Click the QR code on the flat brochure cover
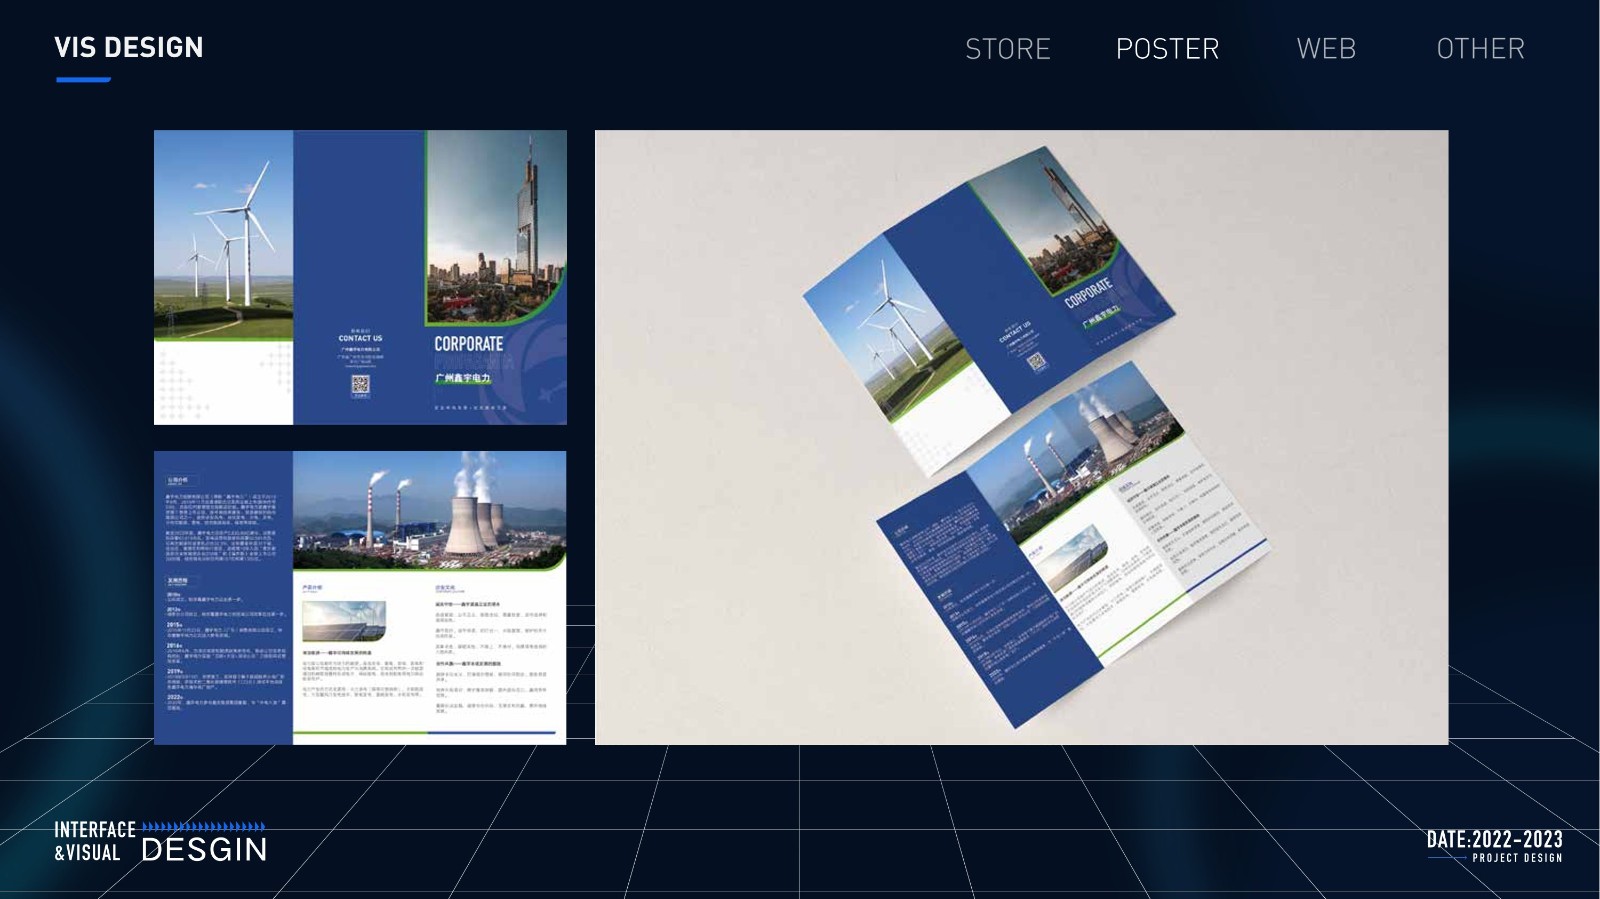Image resolution: width=1600 pixels, height=899 pixels. coord(360,385)
